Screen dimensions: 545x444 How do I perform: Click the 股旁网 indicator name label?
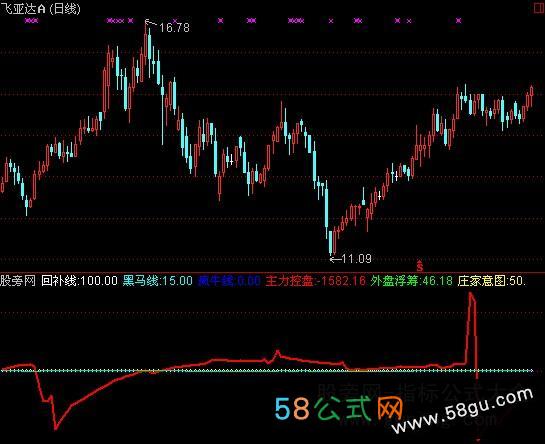[18, 281]
